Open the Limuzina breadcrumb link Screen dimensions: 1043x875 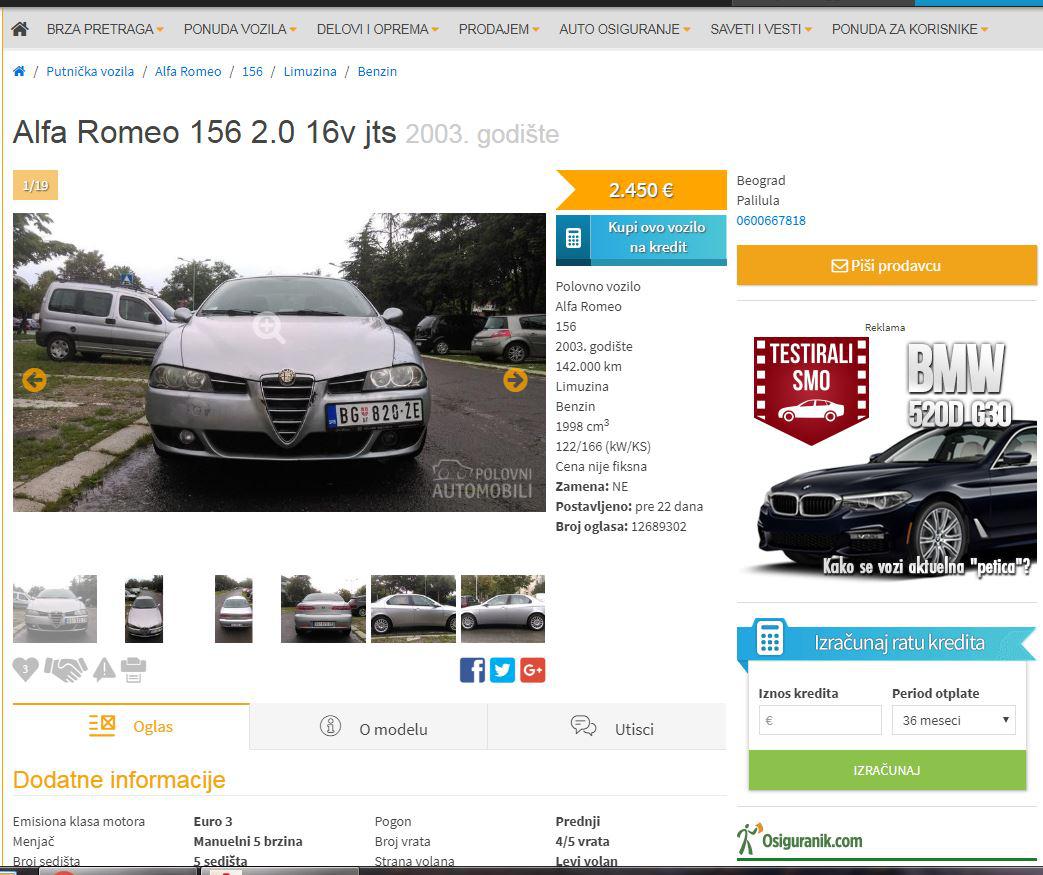310,71
